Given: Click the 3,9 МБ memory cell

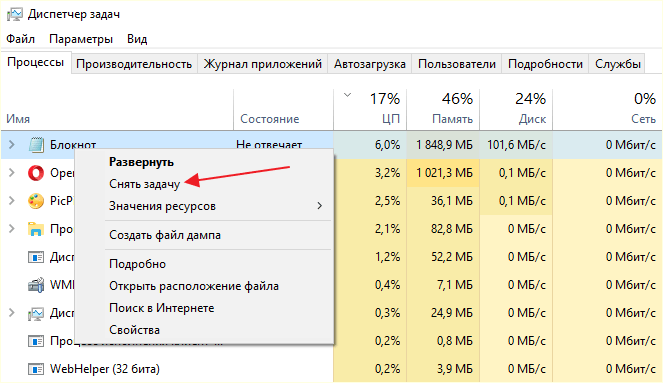Looking at the screenshot, I should [443, 369].
